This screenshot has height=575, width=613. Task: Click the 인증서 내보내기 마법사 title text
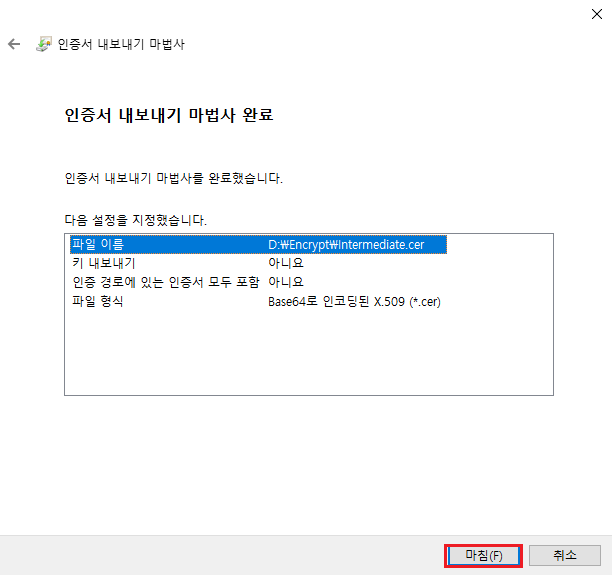click(x=121, y=44)
